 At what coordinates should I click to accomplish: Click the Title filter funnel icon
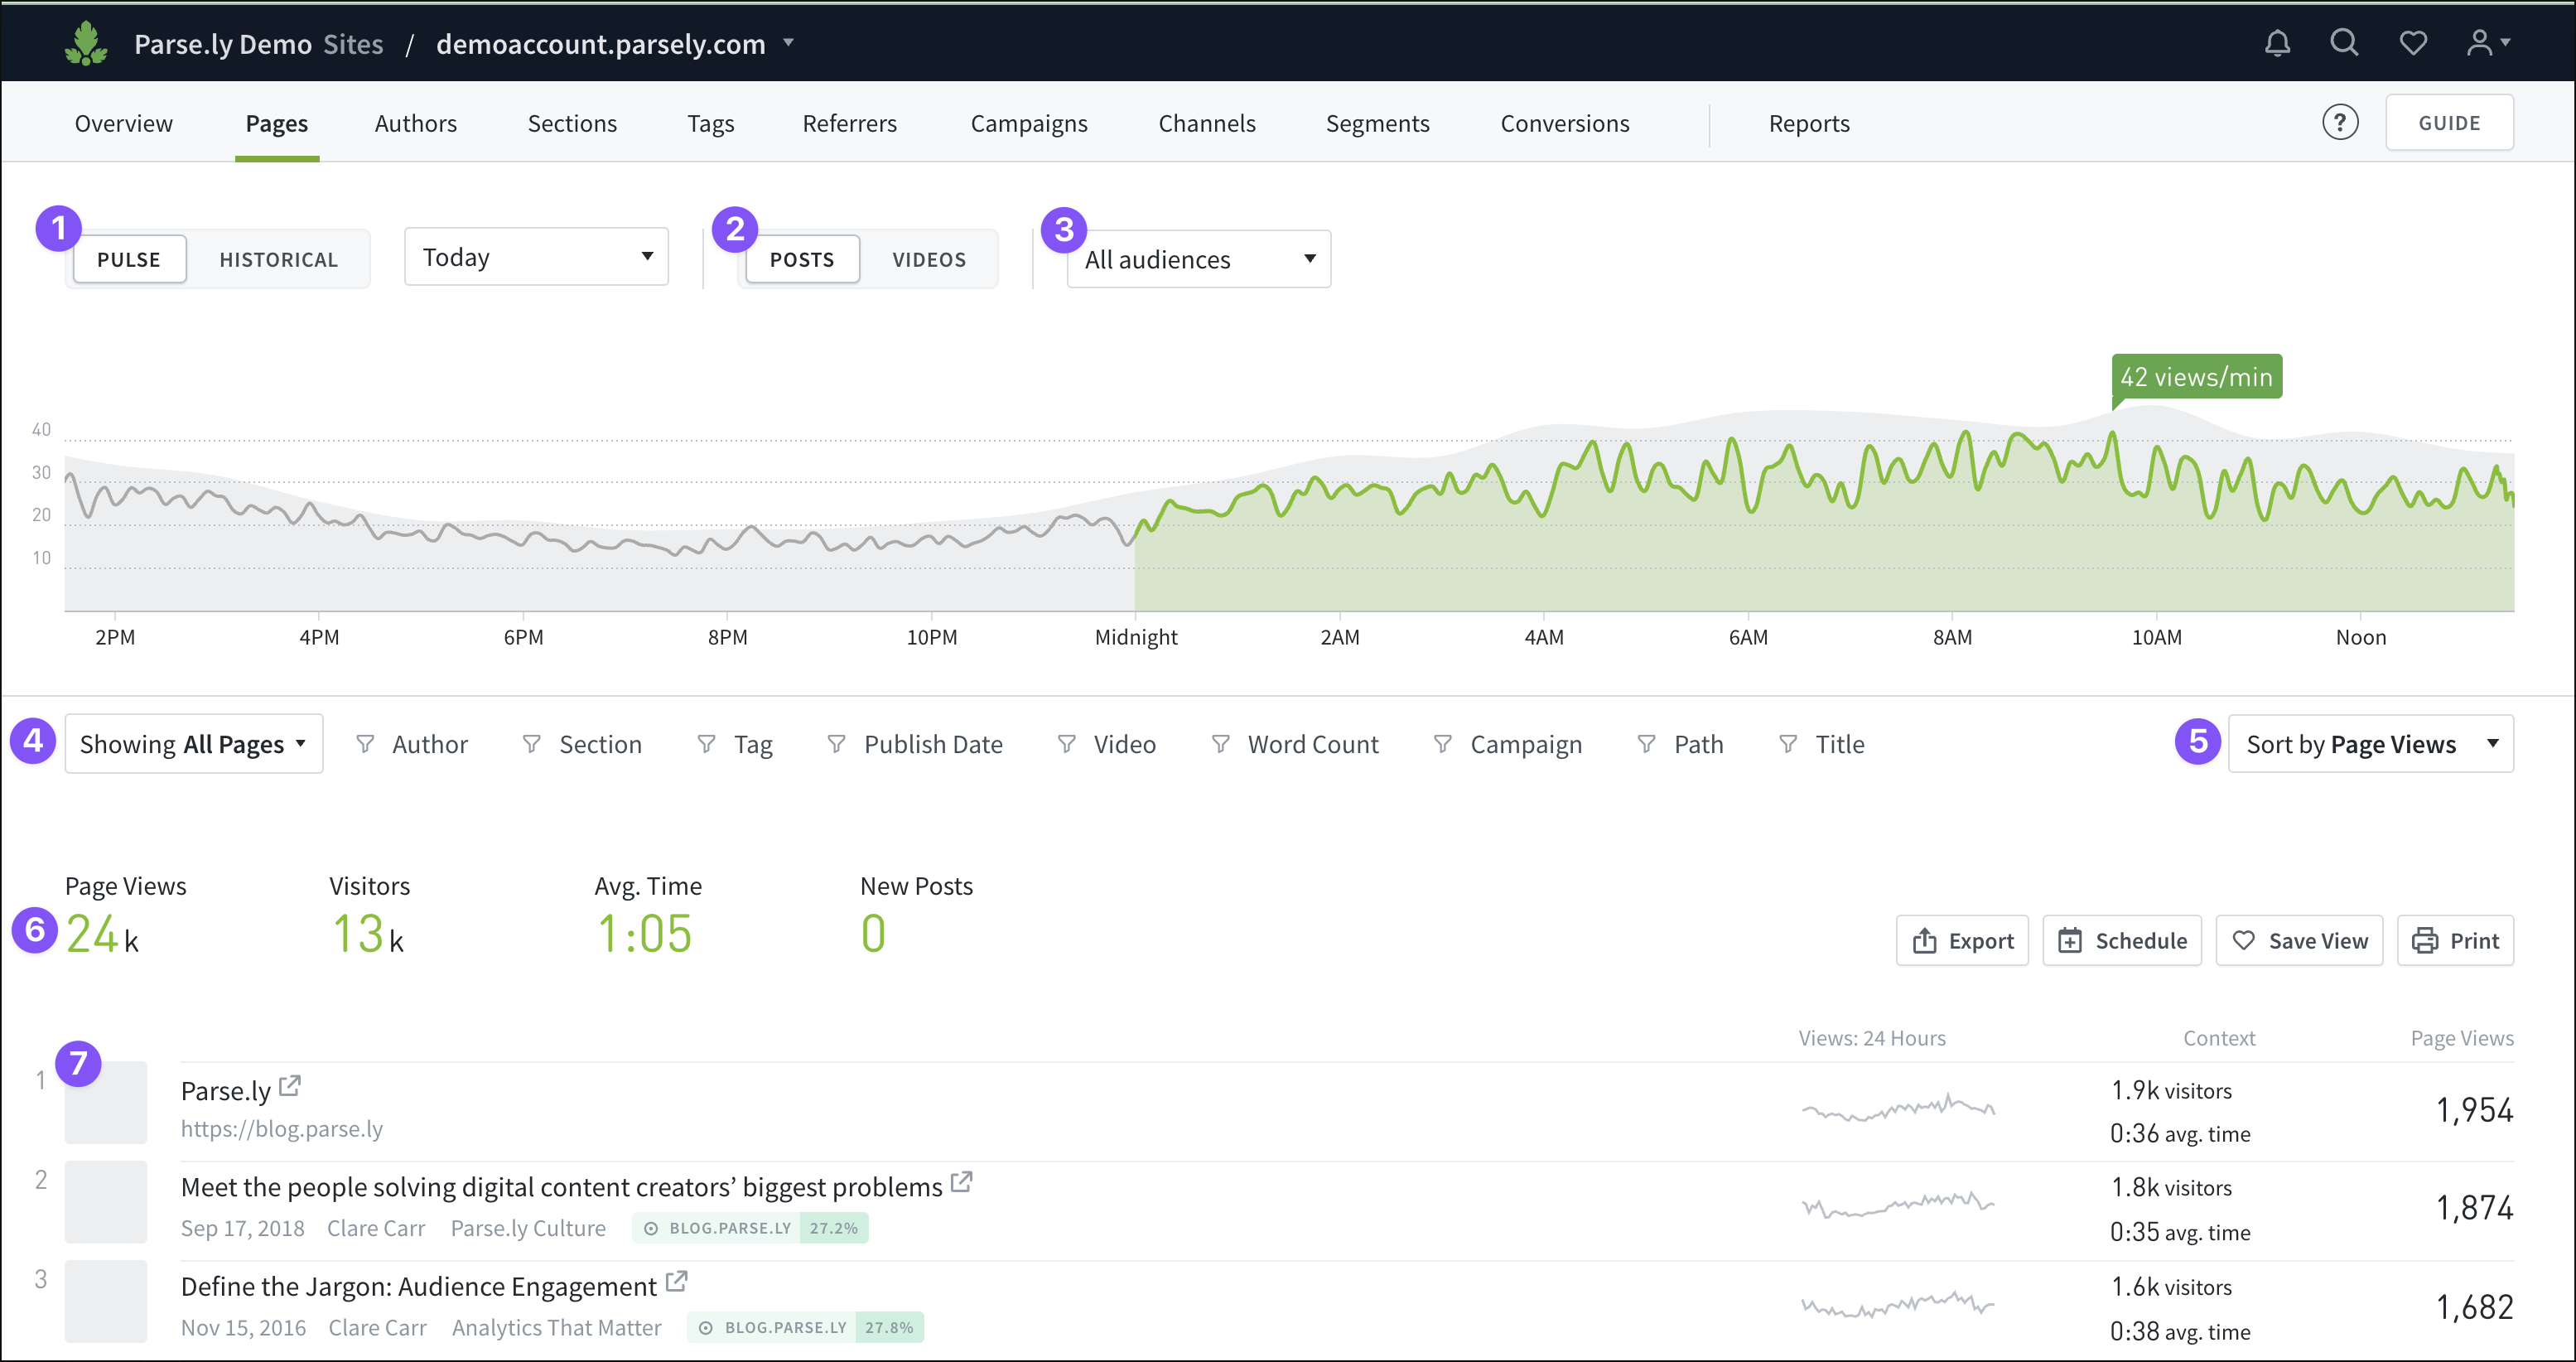(x=1788, y=744)
